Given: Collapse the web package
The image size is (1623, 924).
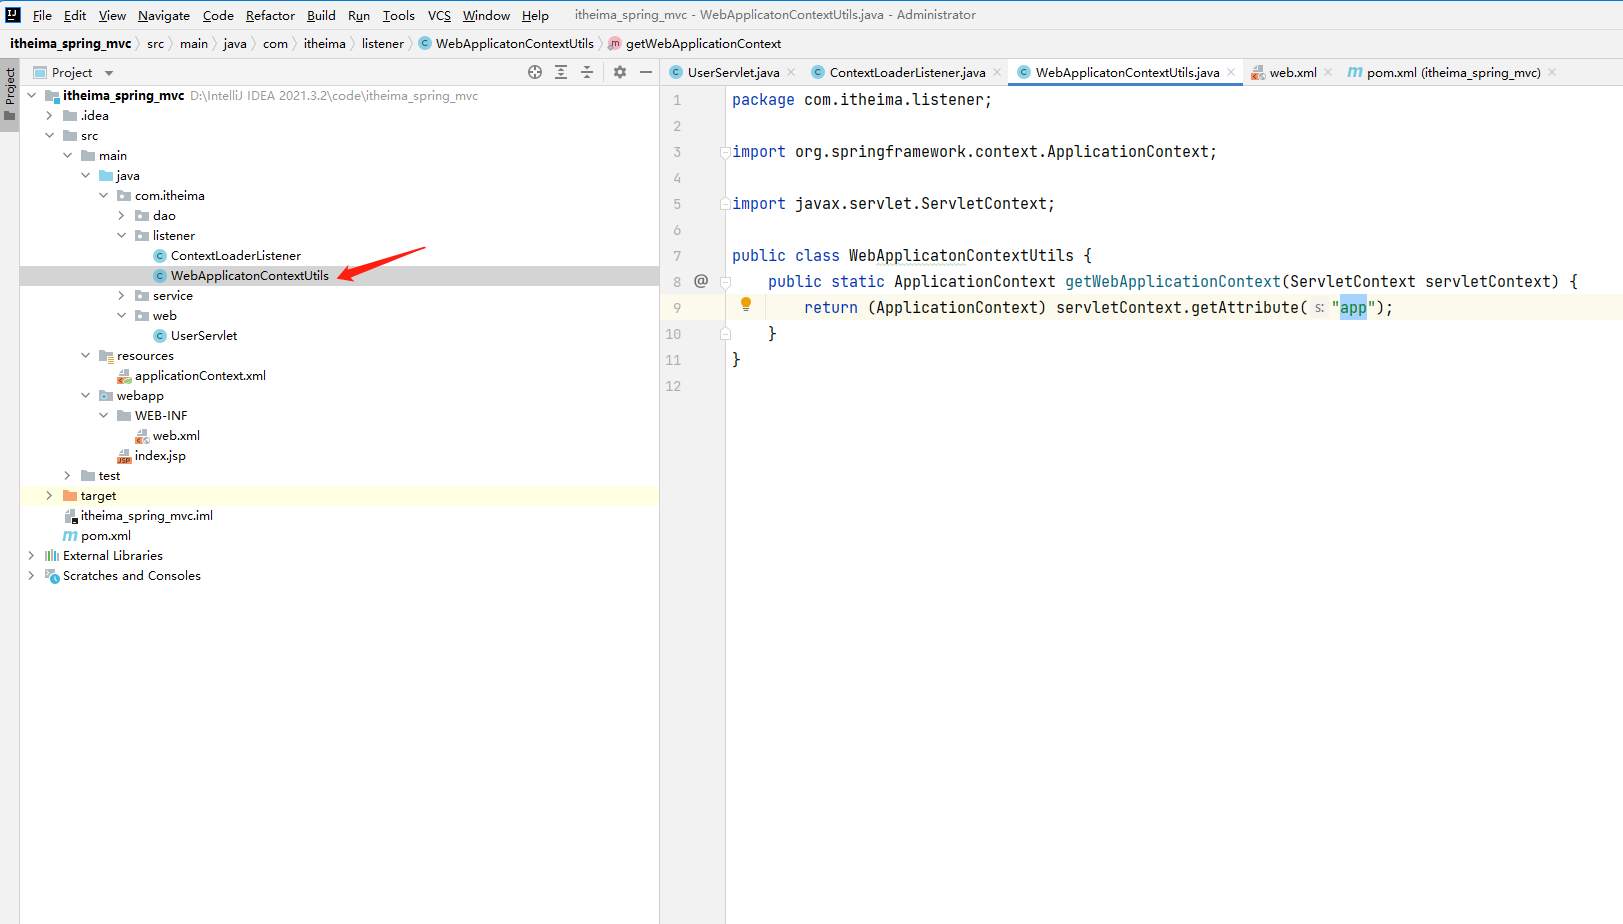Looking at the screenshot, I should pyautogui.click(x=121, y=316).
